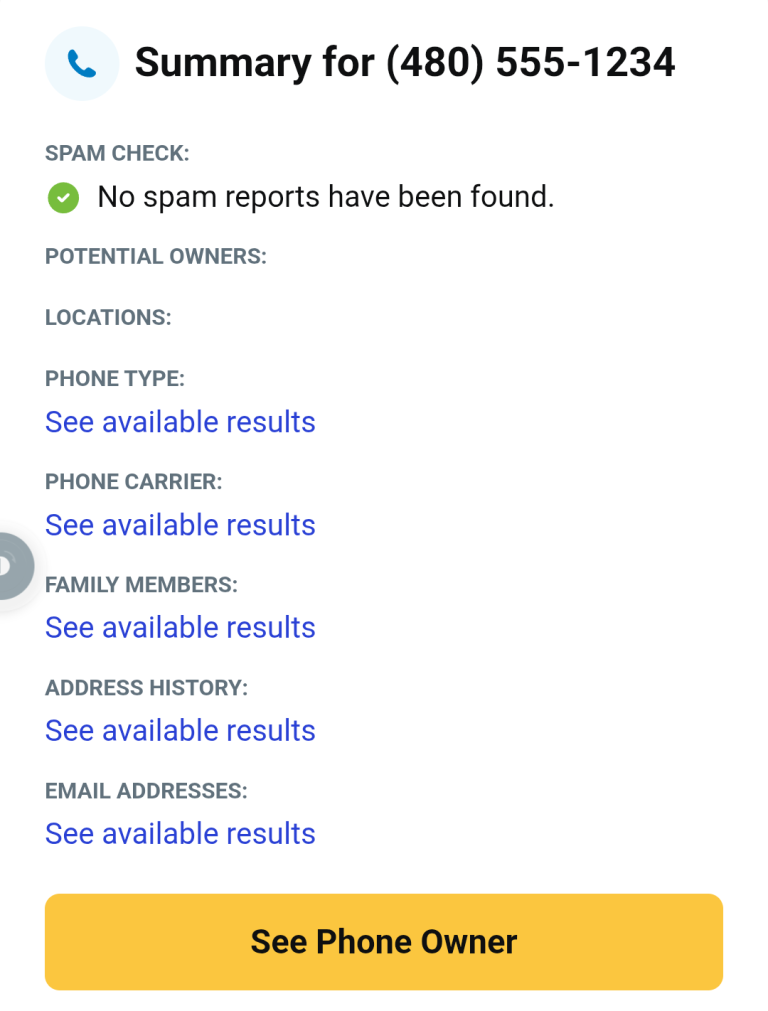The height and width of the screenshot is (1011, 768).
Task: Click the POTENTIAL OWNERS label
Action: coord(156,256)
